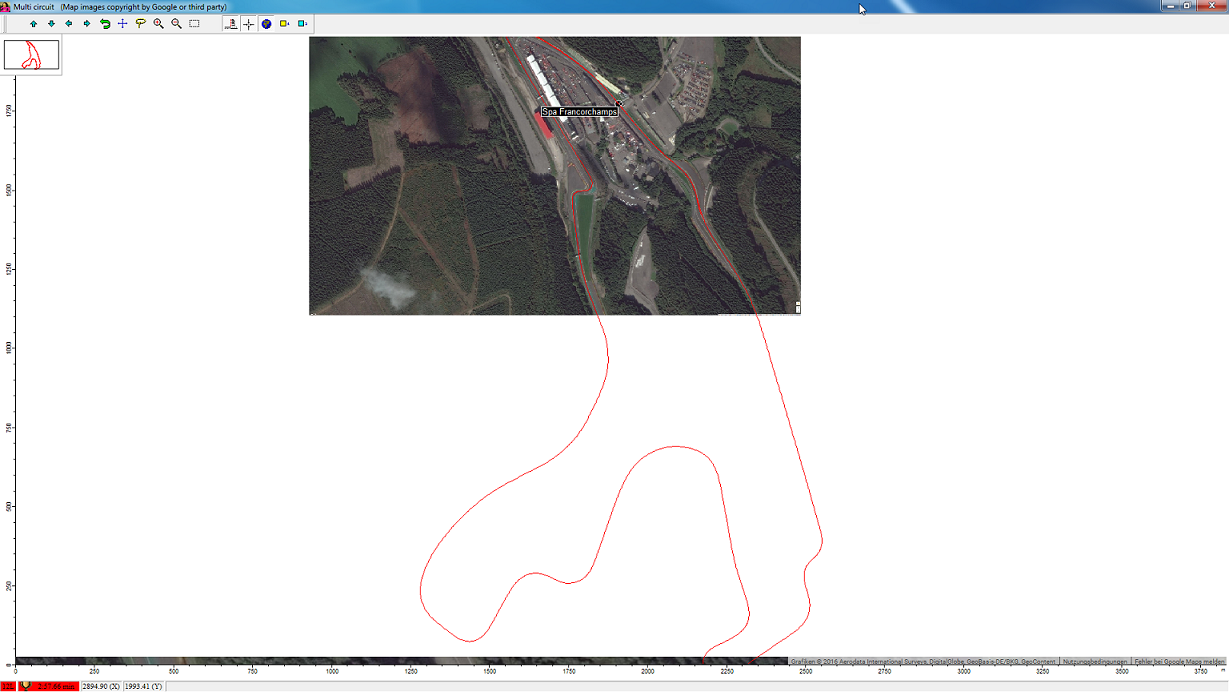This screenshot has height=692, width=1229.
Task: Select the dashed rectangle selection tool
Action: tap(195, 24)
